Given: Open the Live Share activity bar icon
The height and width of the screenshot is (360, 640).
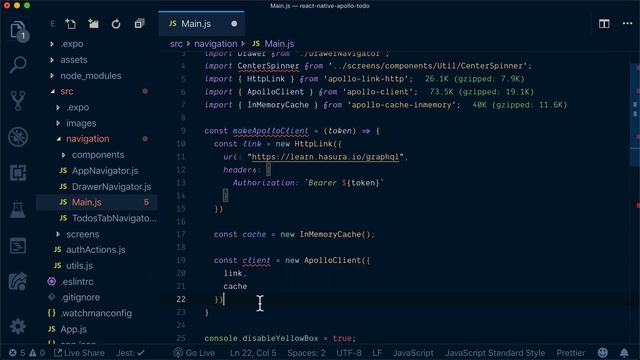Looking at the screenshot, I should (18, 282).
